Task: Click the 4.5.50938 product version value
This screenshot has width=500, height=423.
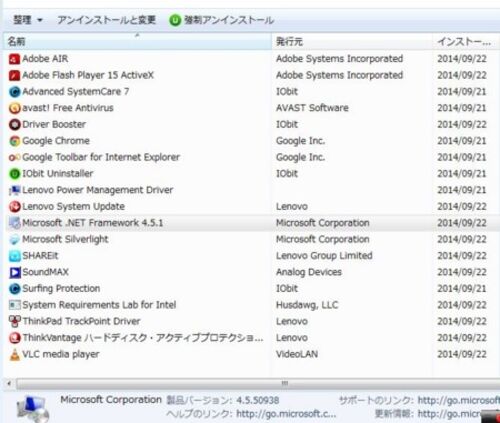Action: [257, 400]
